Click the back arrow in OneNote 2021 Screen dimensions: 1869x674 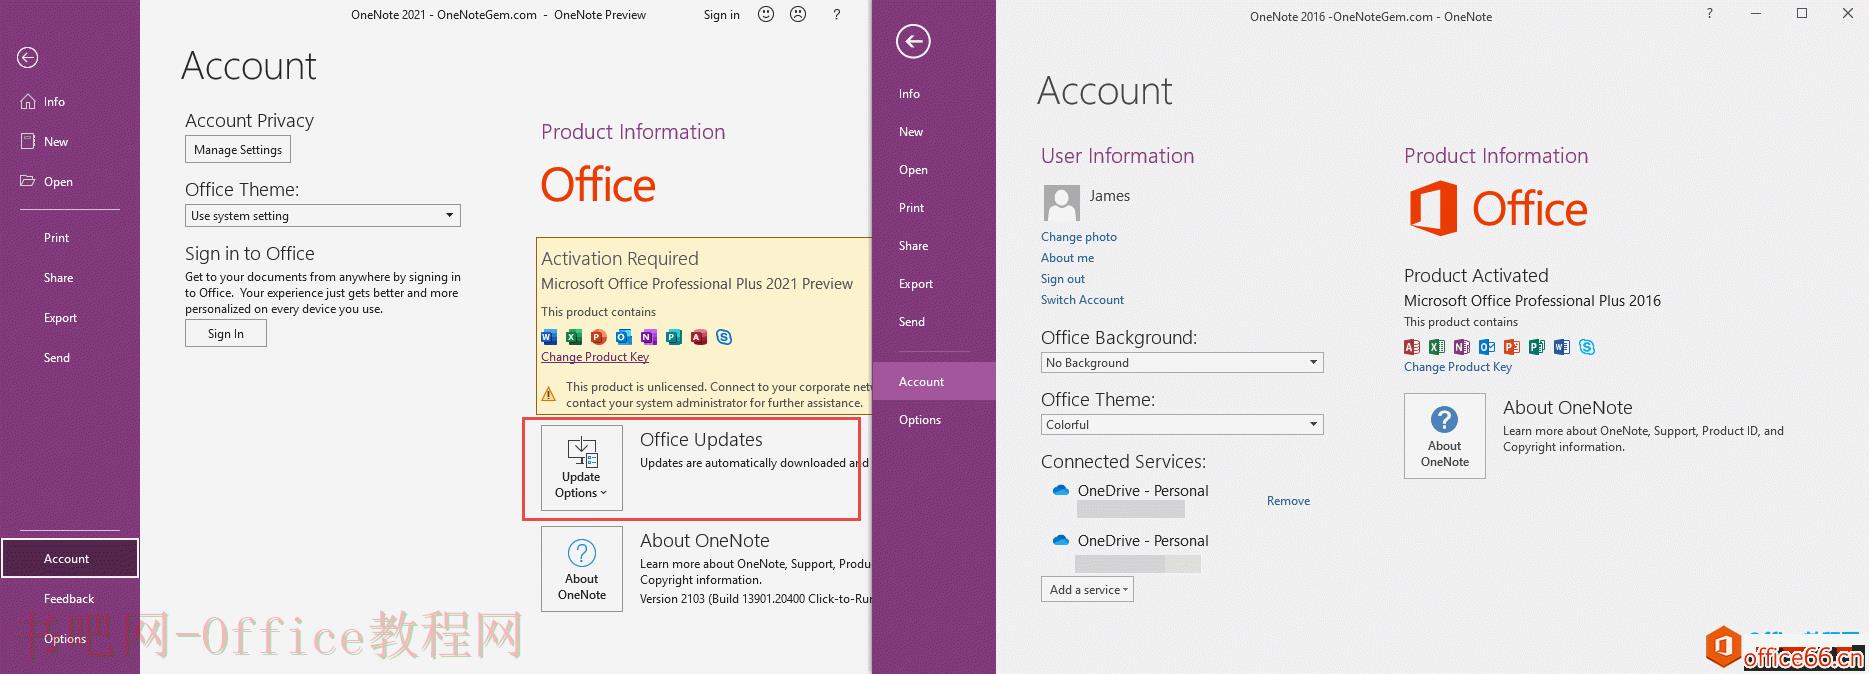tap(28, 58)
